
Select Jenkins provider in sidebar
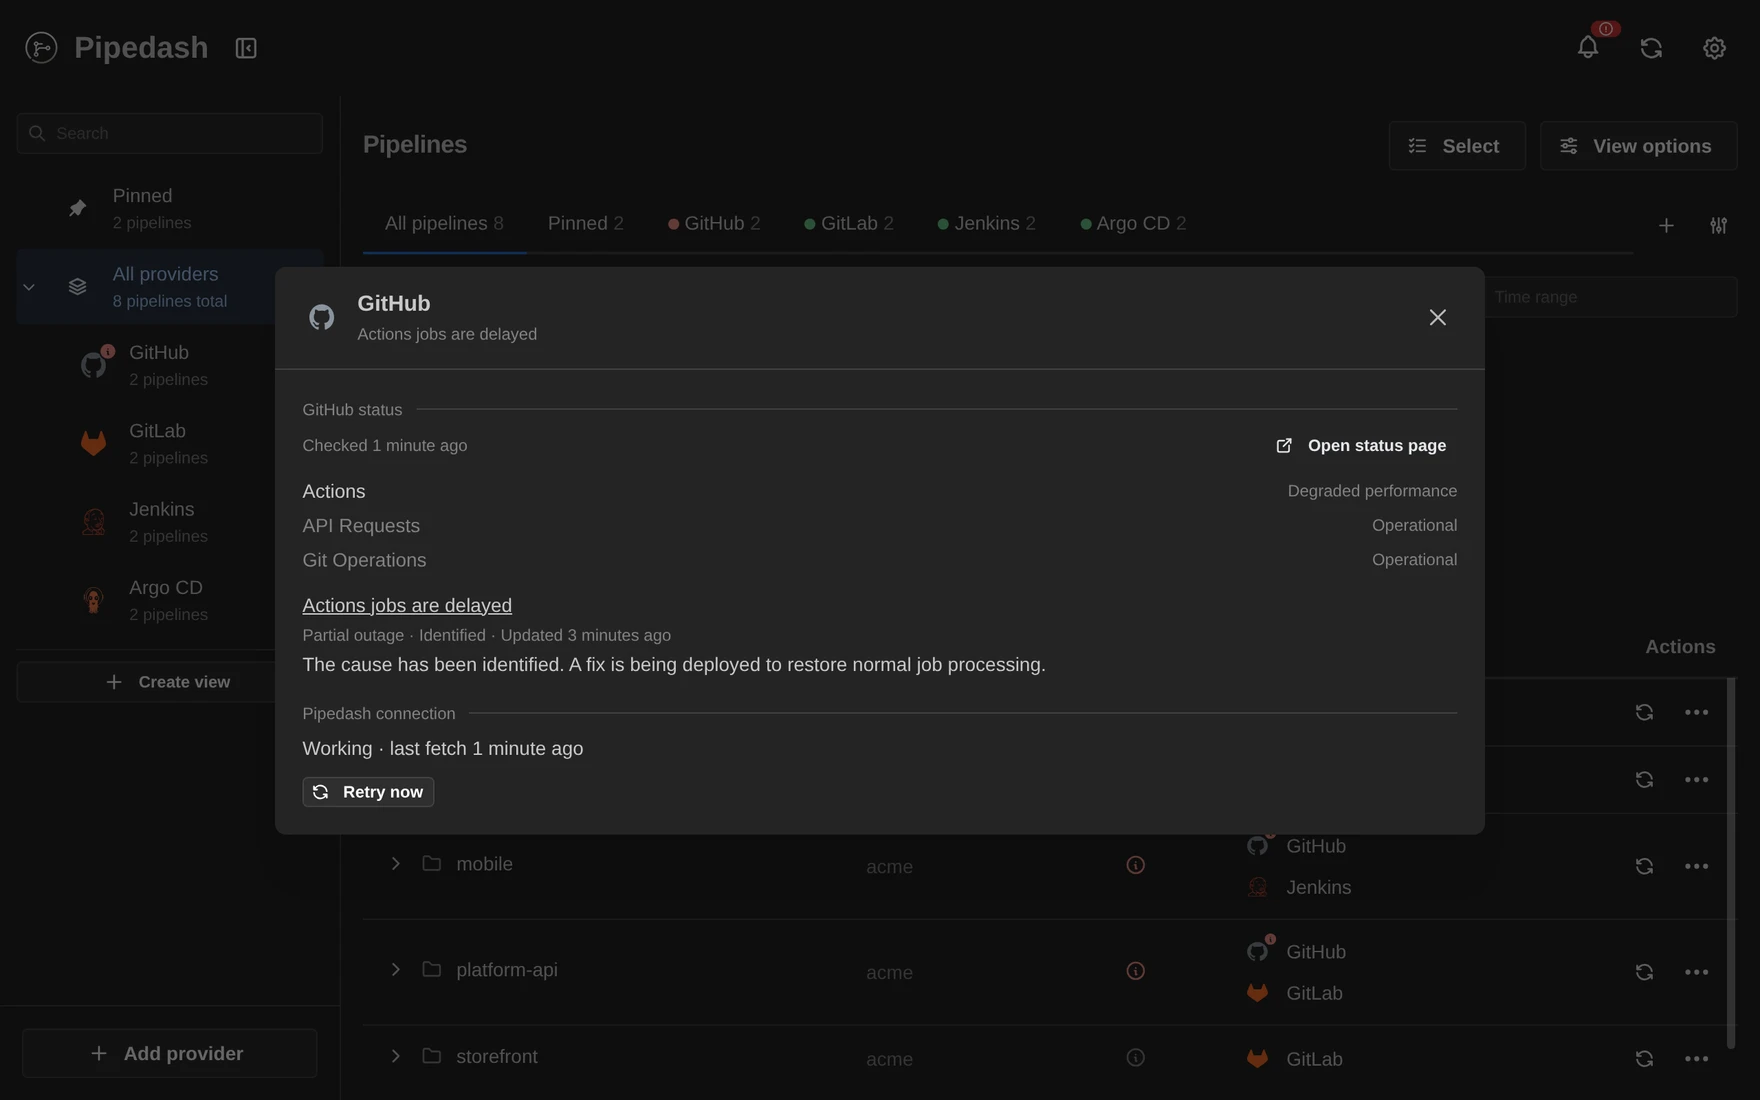[168, 522]
